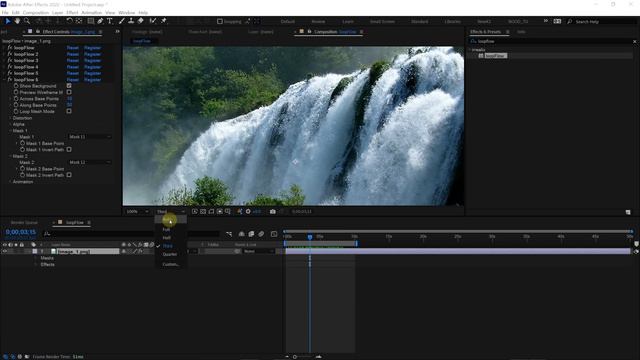This screenshot has height=360, width=640.
Task: Select the Clone Stamp tool
Action: pyautogui.click(x=131, y=21)
